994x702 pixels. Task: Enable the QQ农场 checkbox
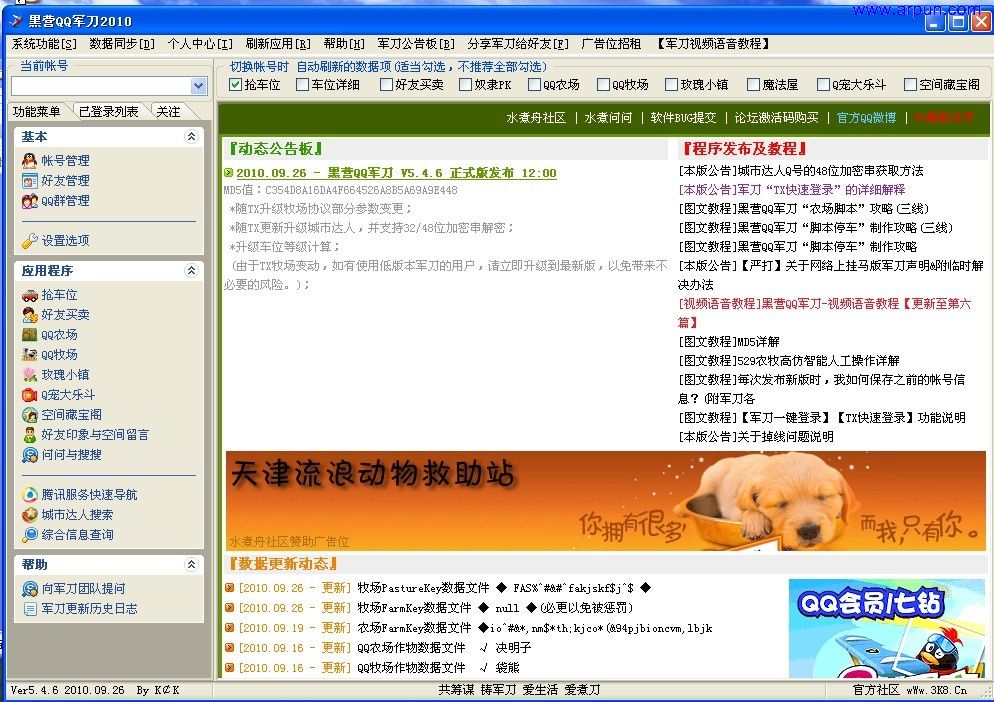point(534,84)
